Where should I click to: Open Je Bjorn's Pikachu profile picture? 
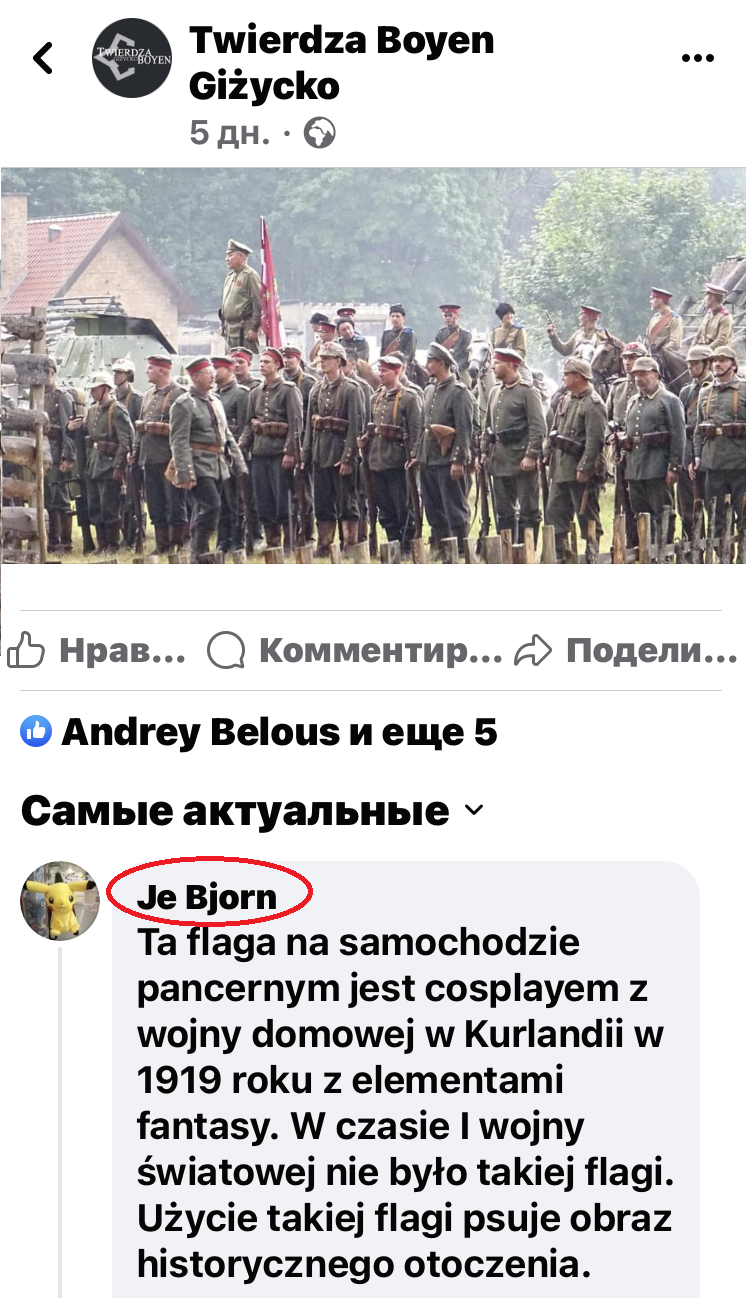point(60,900)
